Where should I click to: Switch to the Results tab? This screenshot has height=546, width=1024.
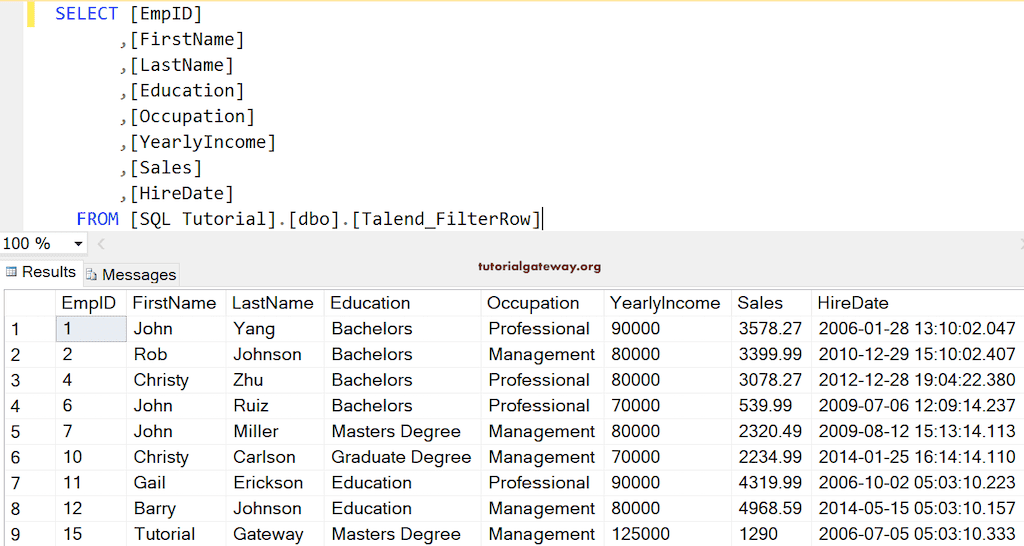[x=42, y=272]
